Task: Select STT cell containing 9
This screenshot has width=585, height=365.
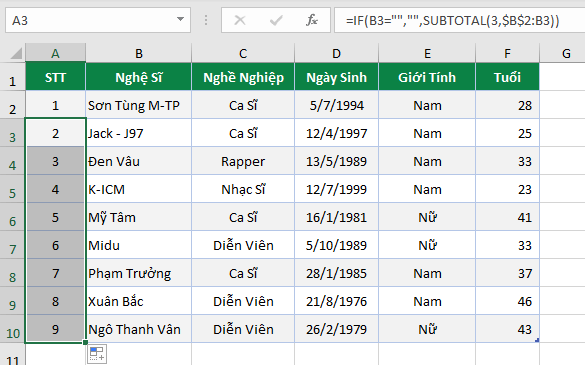Action: pyautogui.click(x=56, y=329)
